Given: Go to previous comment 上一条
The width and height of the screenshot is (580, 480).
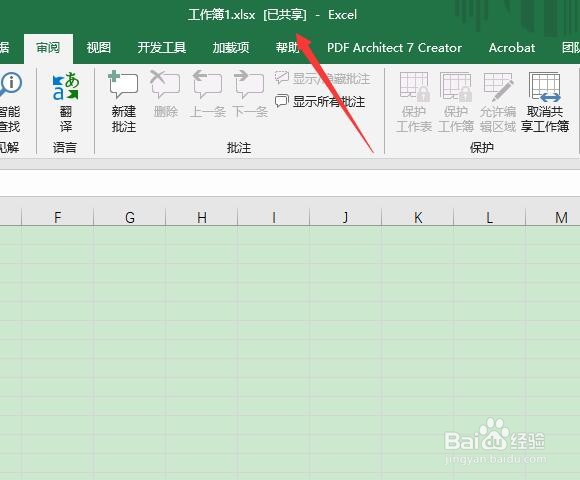Looking at the screenshot, I should [207, 95].
